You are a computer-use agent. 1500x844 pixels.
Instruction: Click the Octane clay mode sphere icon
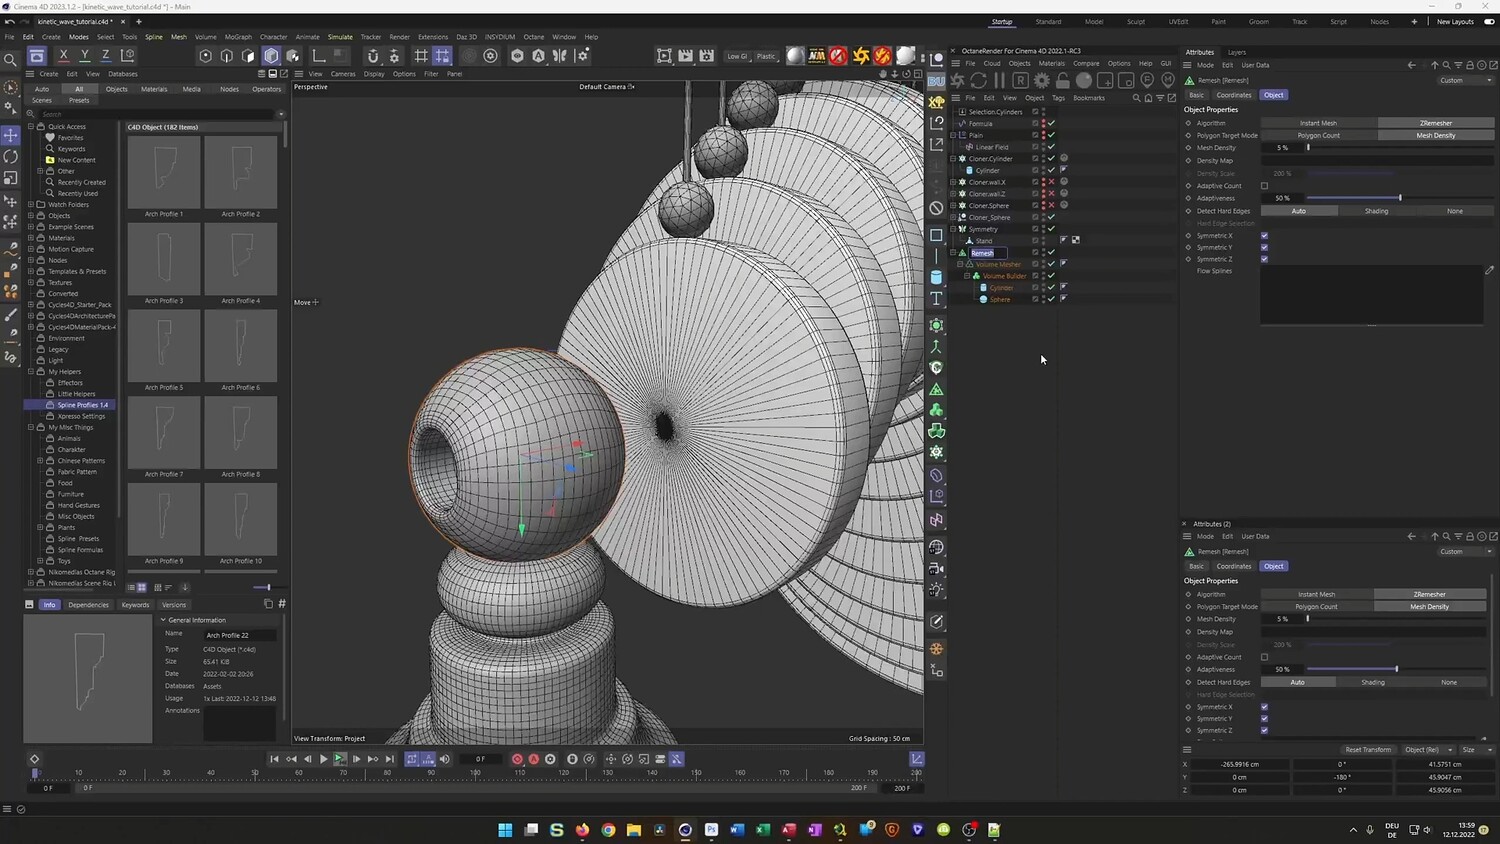1084,80
